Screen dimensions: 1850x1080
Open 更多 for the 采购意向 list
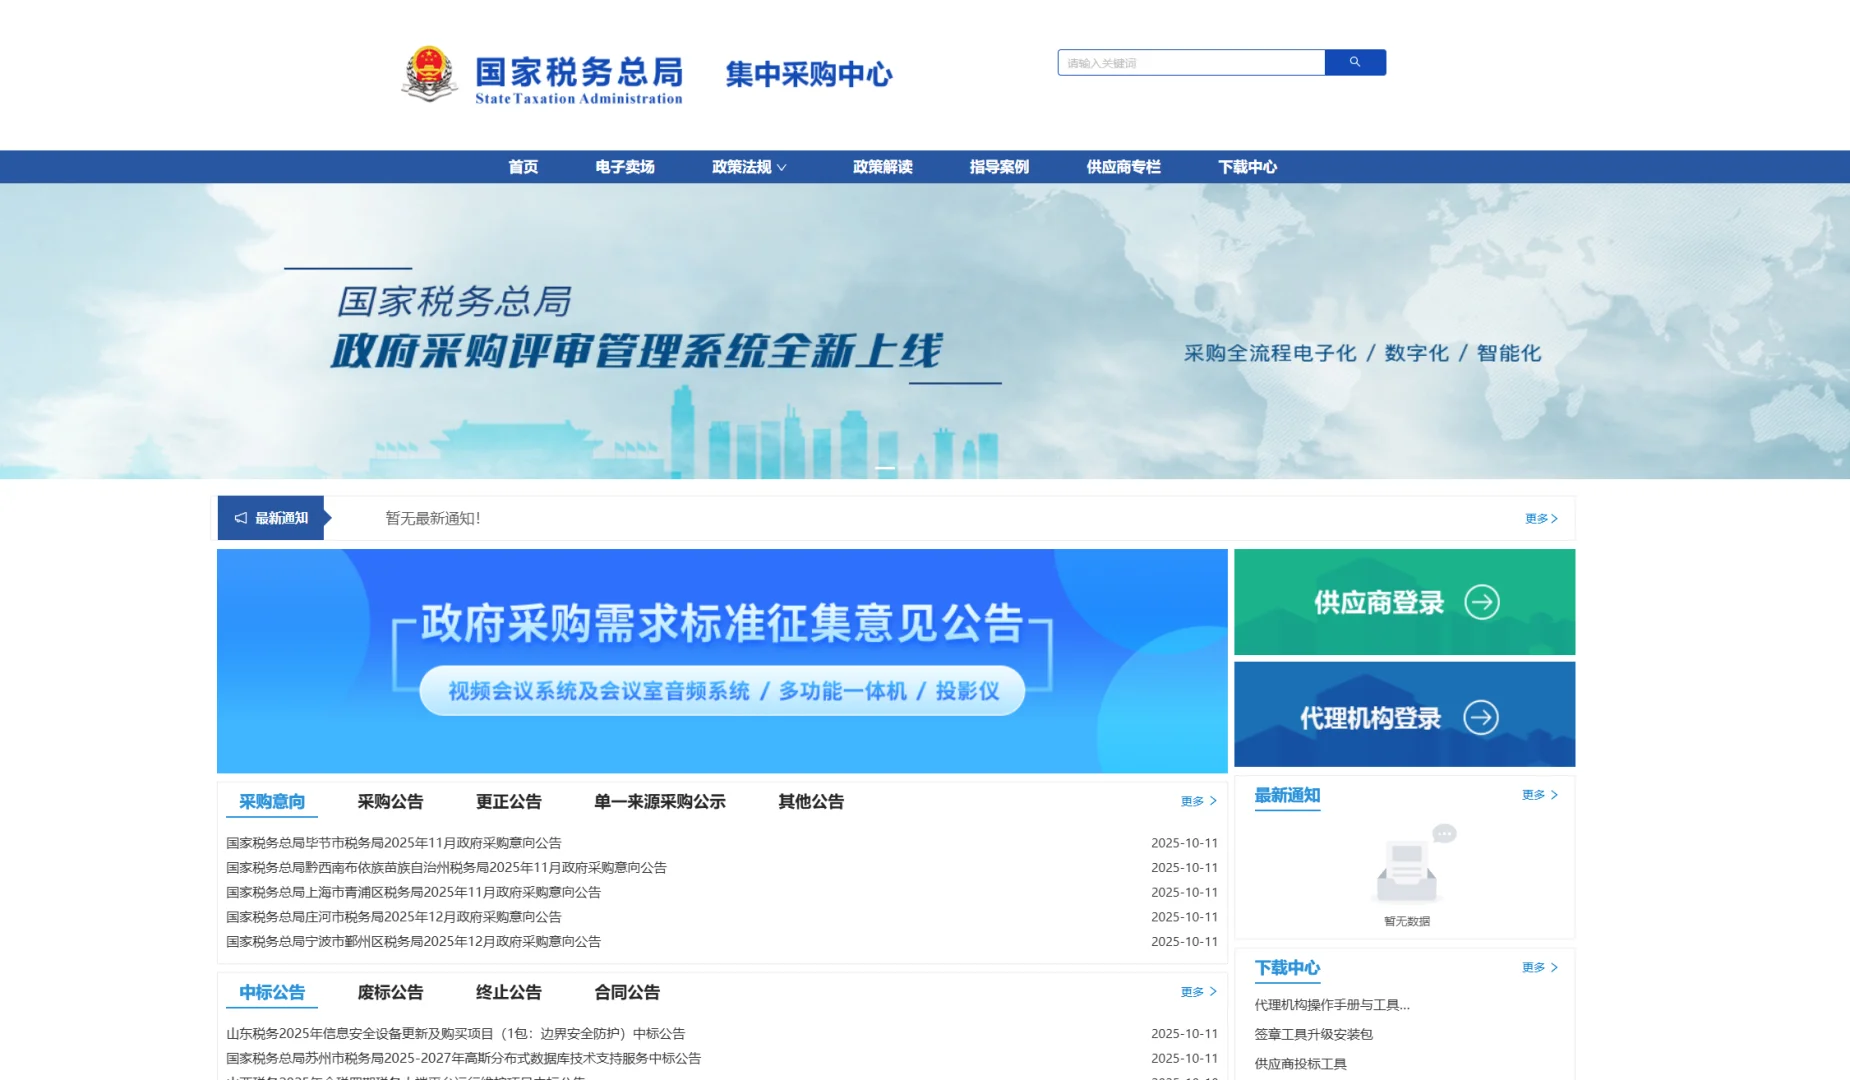[x=1198, y=801]
